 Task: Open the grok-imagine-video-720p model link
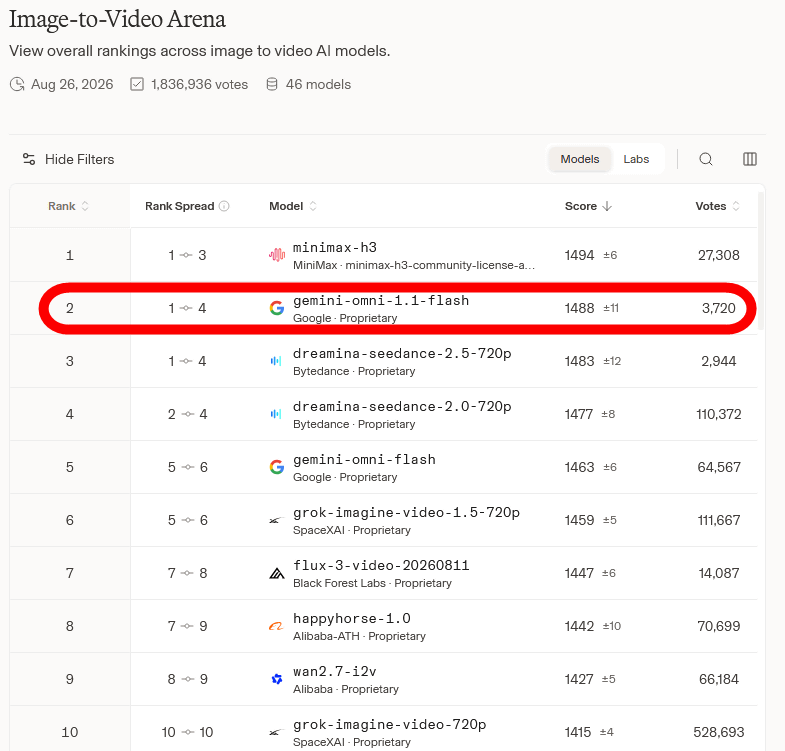pyautogui.click(x=389, y=724)
